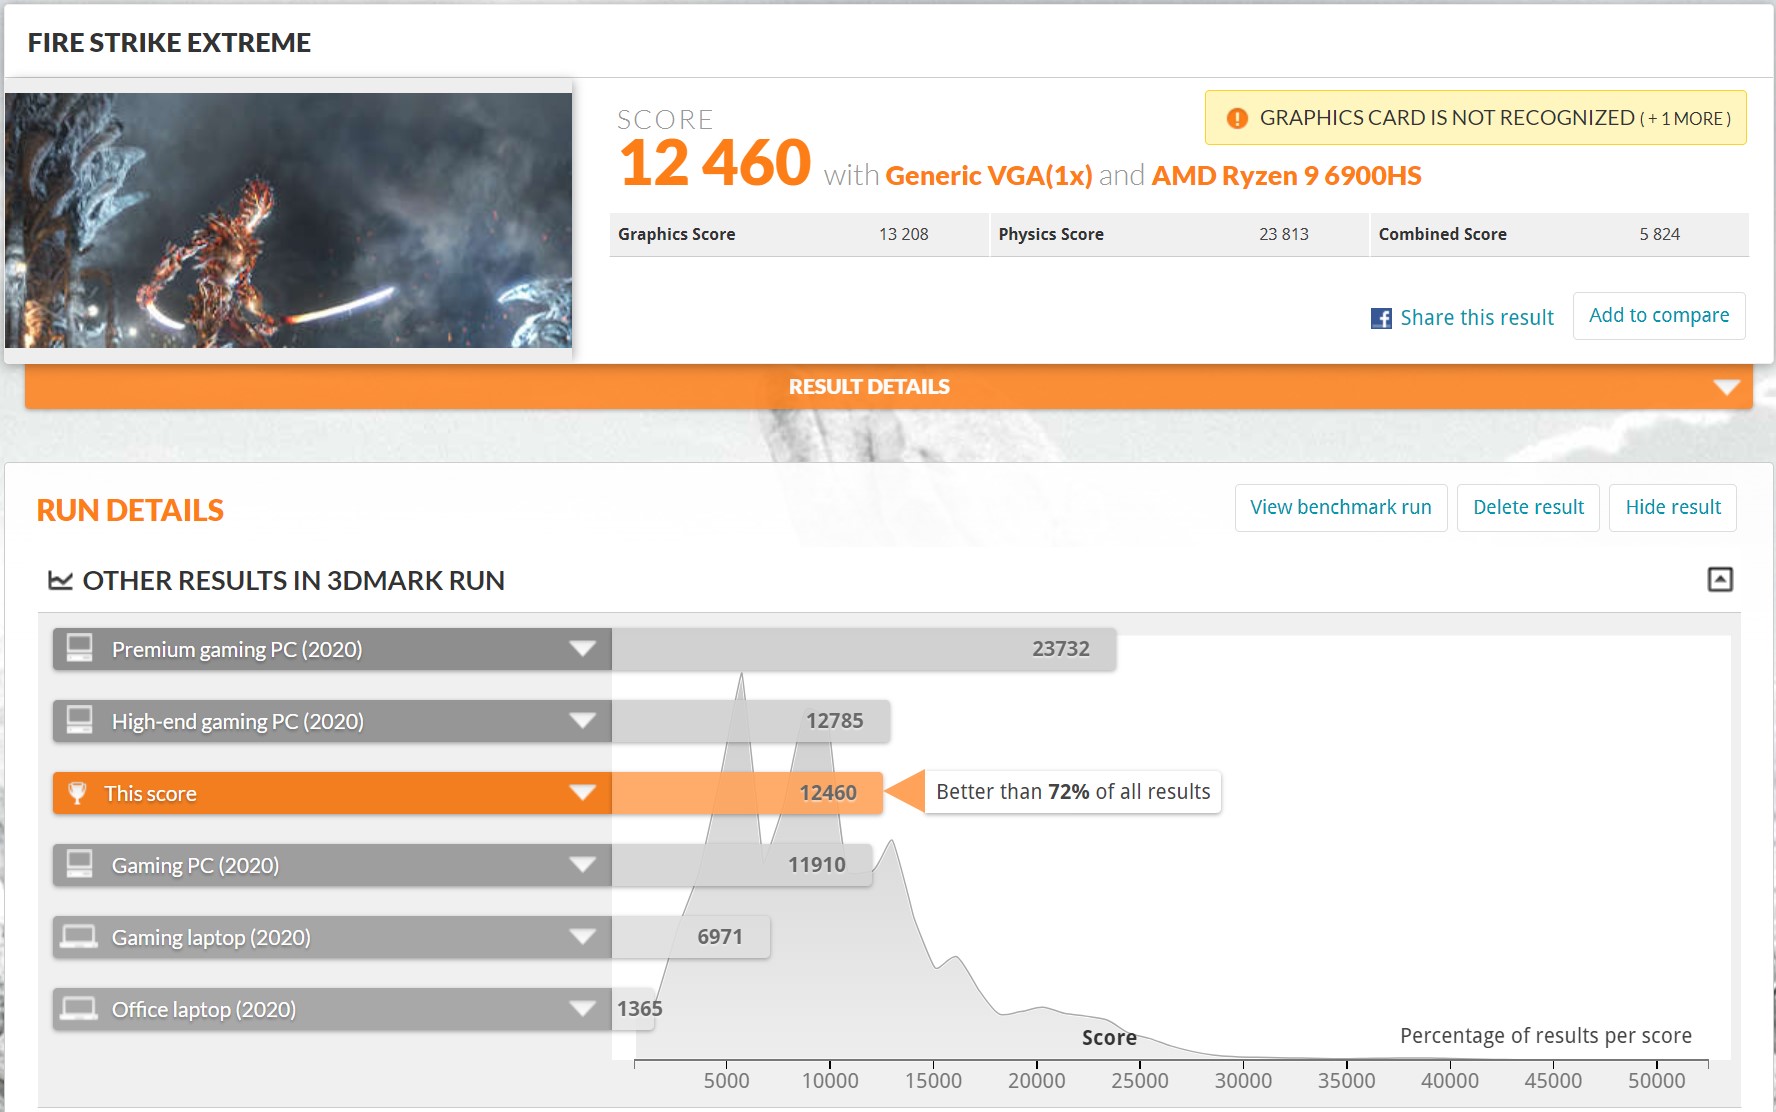
Task: Click the laptop icon on Gaming laptop row
Action: 79,937
